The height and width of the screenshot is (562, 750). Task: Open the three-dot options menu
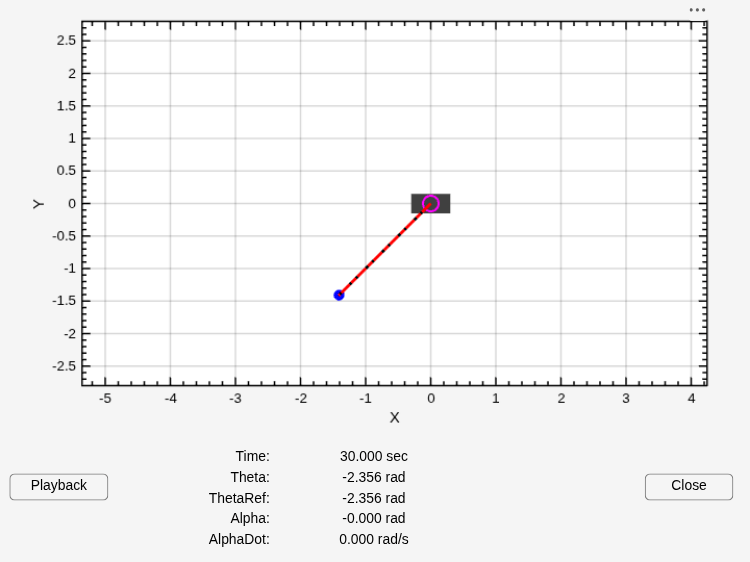click(x=697, y=10)
